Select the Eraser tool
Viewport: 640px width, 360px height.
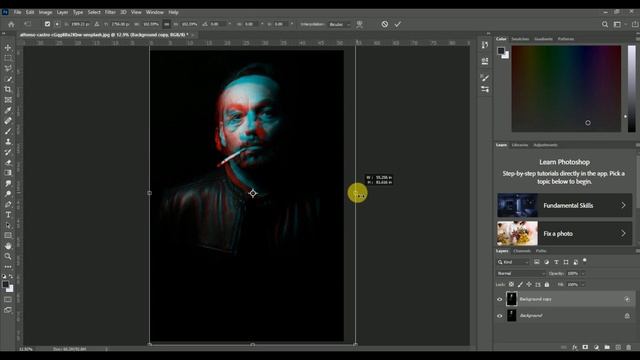[x=8, y=163]
